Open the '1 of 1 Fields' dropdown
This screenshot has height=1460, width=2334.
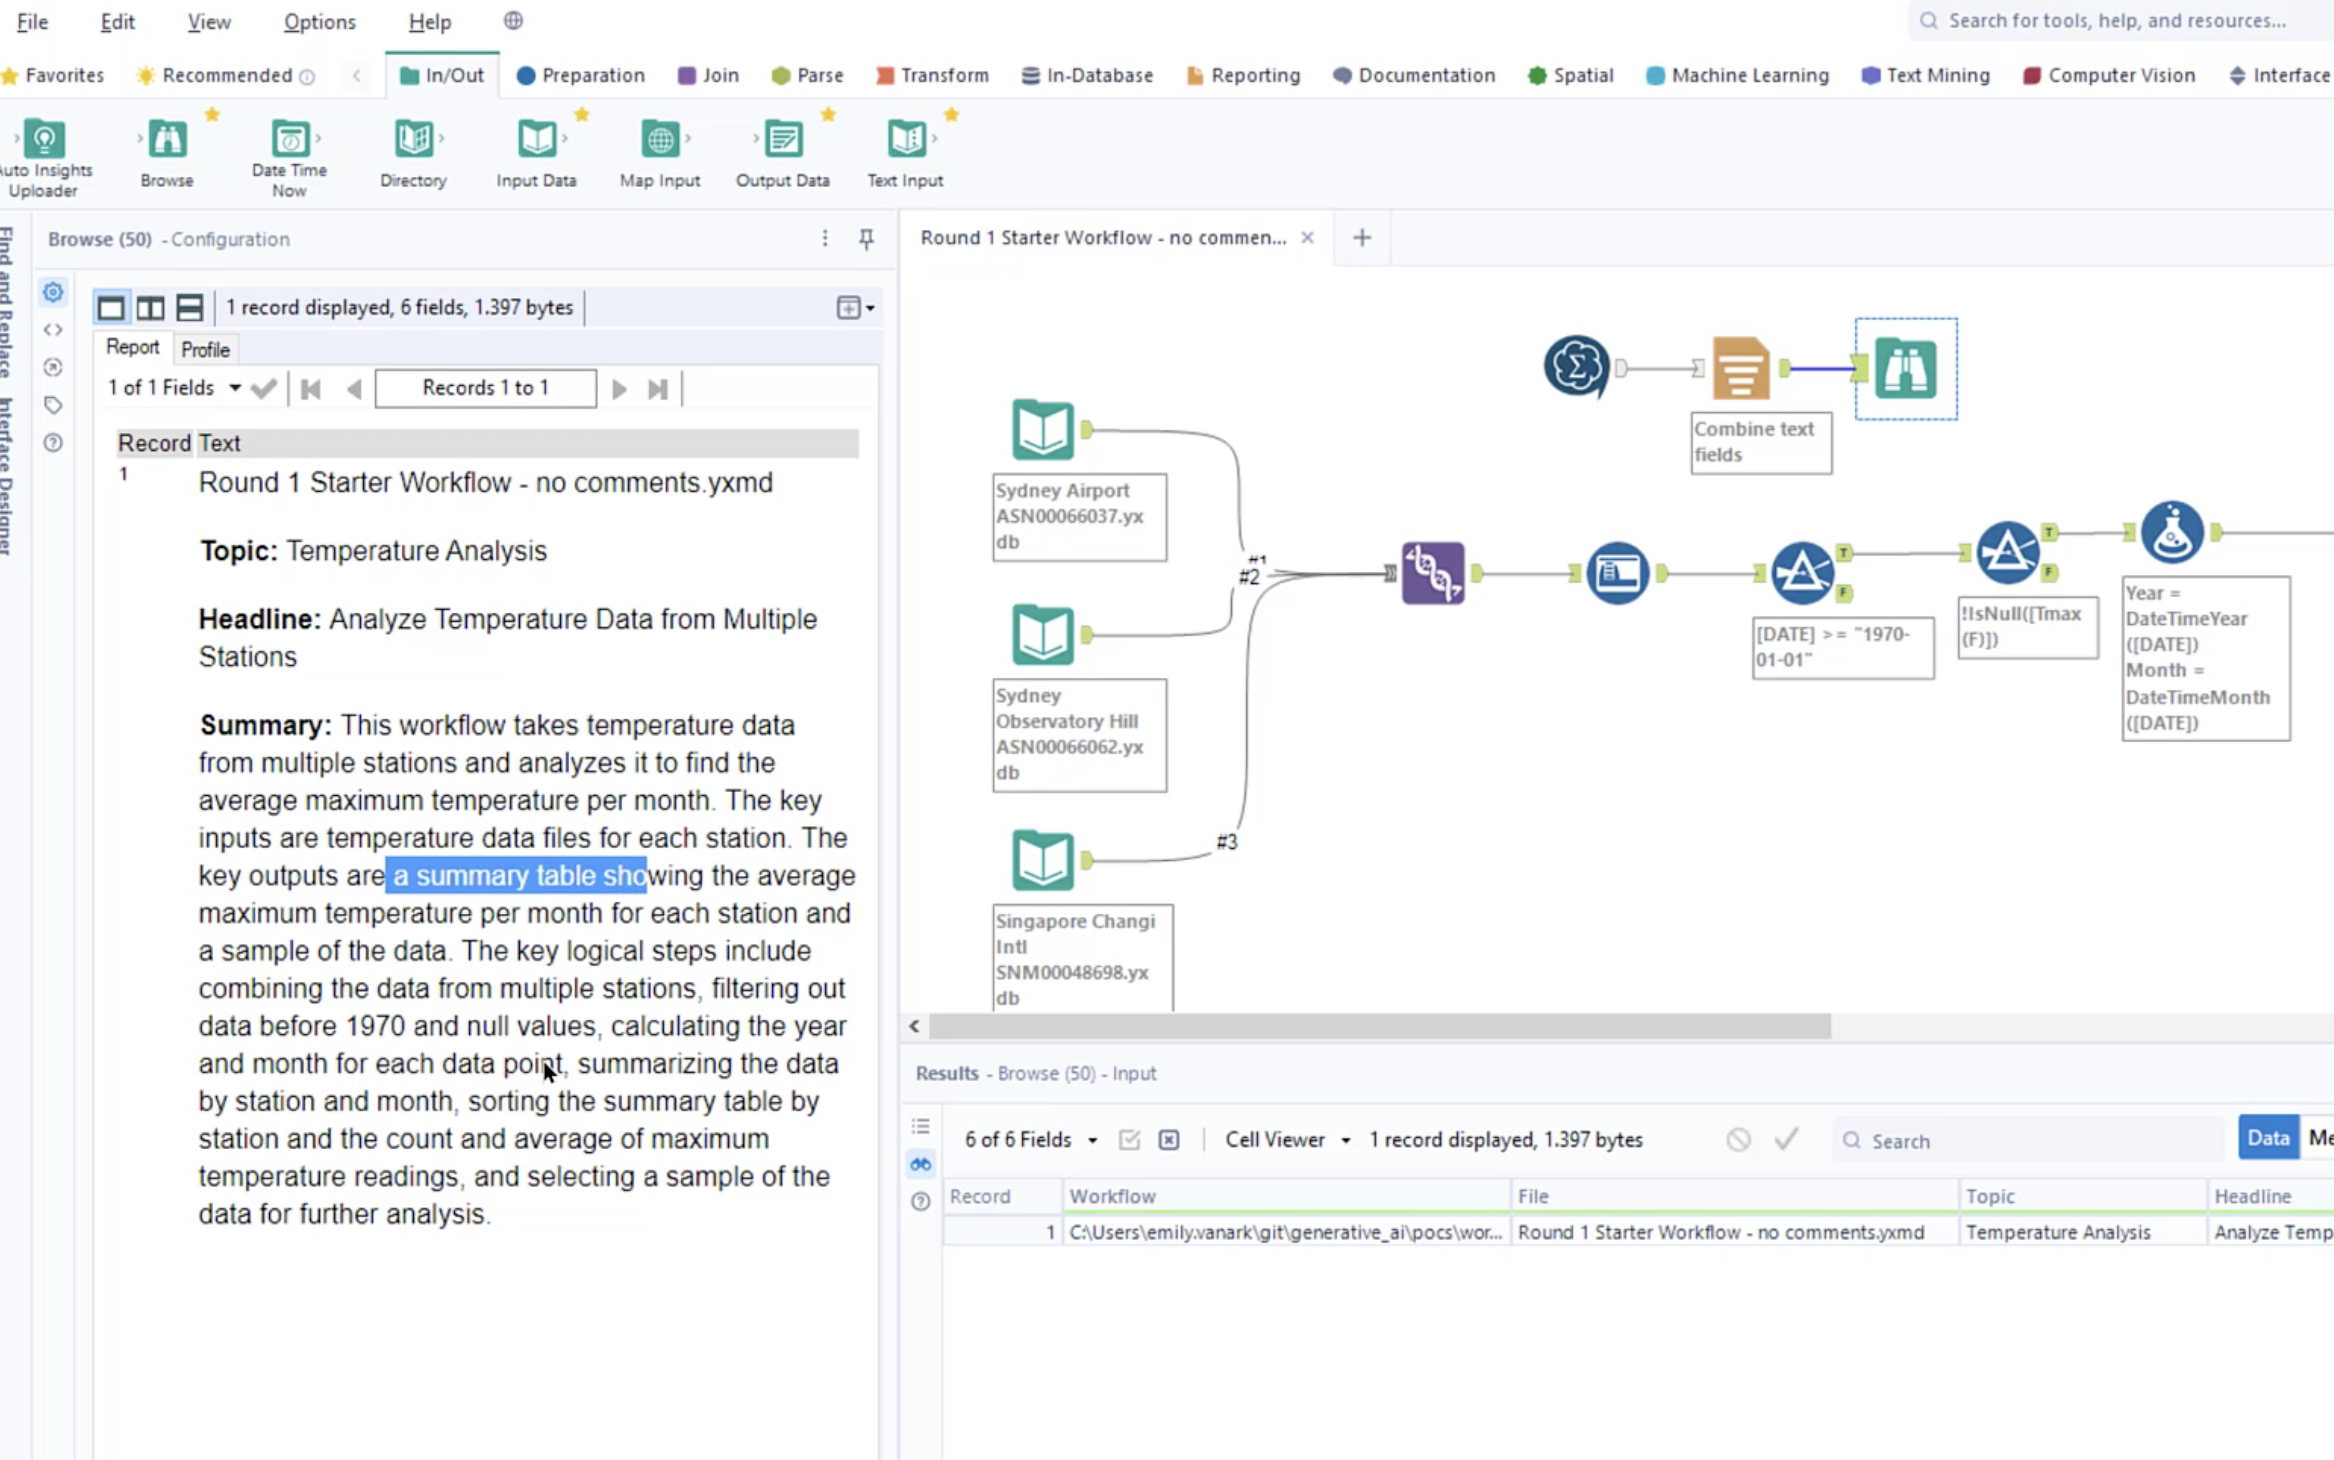coord(235,388)
